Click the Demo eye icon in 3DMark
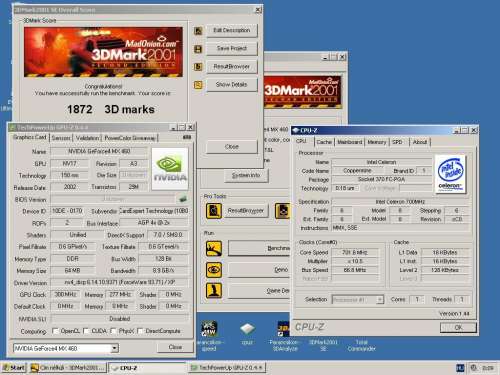 point(214,270)
